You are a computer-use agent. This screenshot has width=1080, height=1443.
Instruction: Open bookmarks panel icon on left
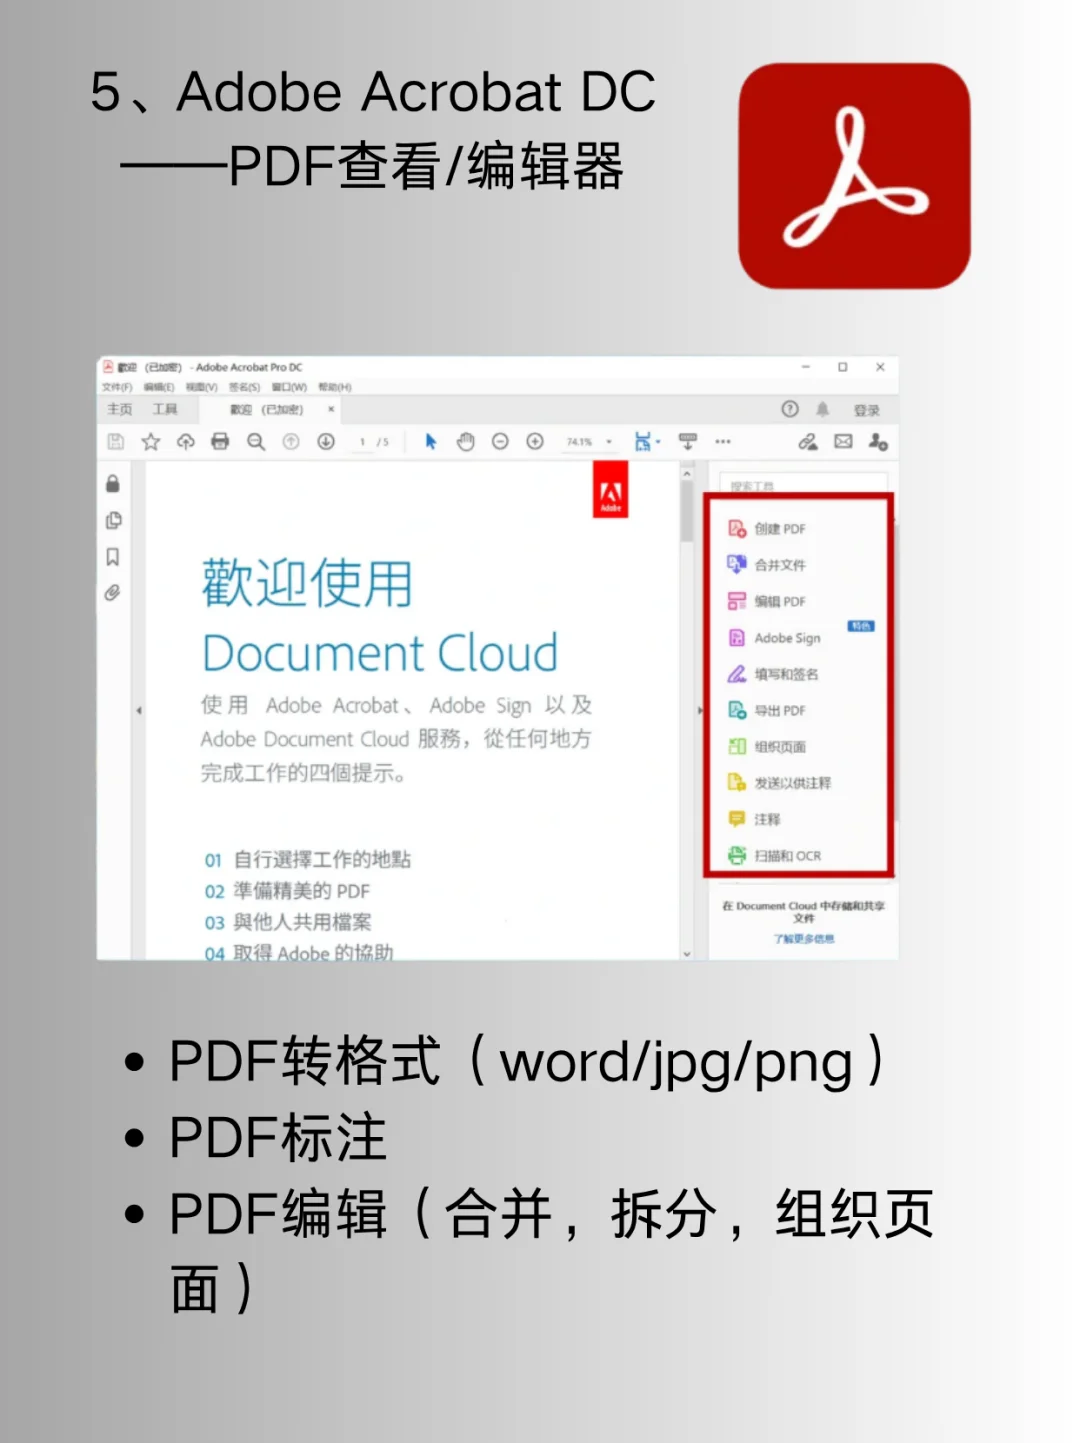coord(113,557)
